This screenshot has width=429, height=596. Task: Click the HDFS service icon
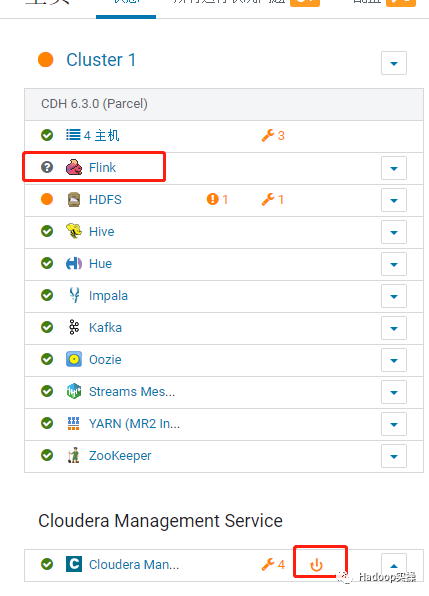74,200
